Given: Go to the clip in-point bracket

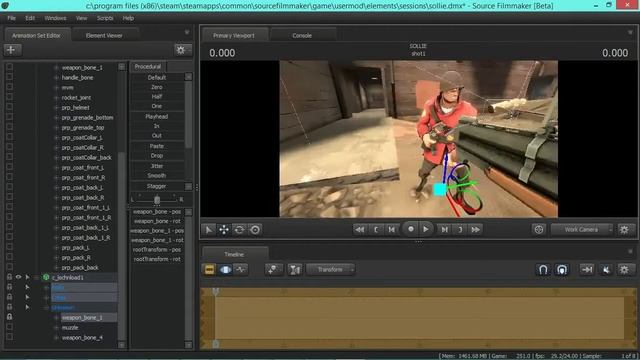Looking at the screenshot, I should pos(376,230).
